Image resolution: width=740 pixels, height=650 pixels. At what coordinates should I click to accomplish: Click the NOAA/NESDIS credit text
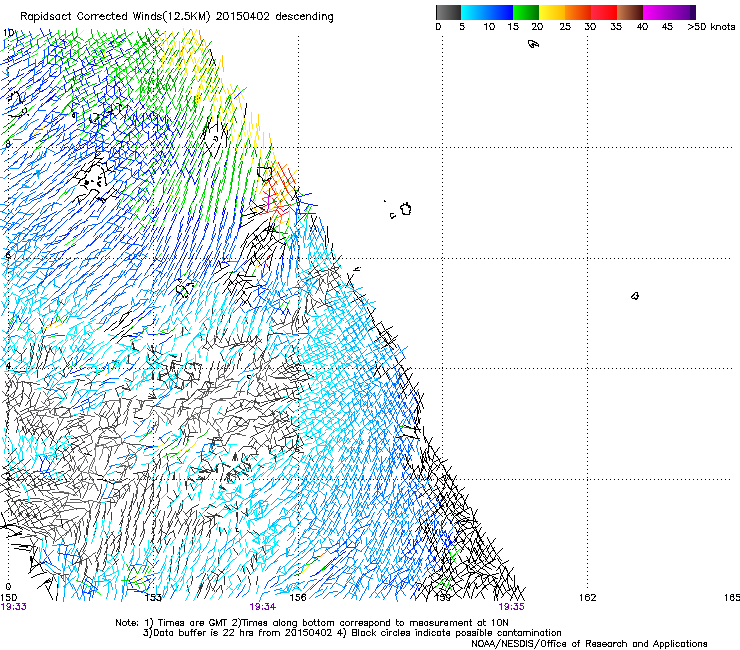click(589, 644)
